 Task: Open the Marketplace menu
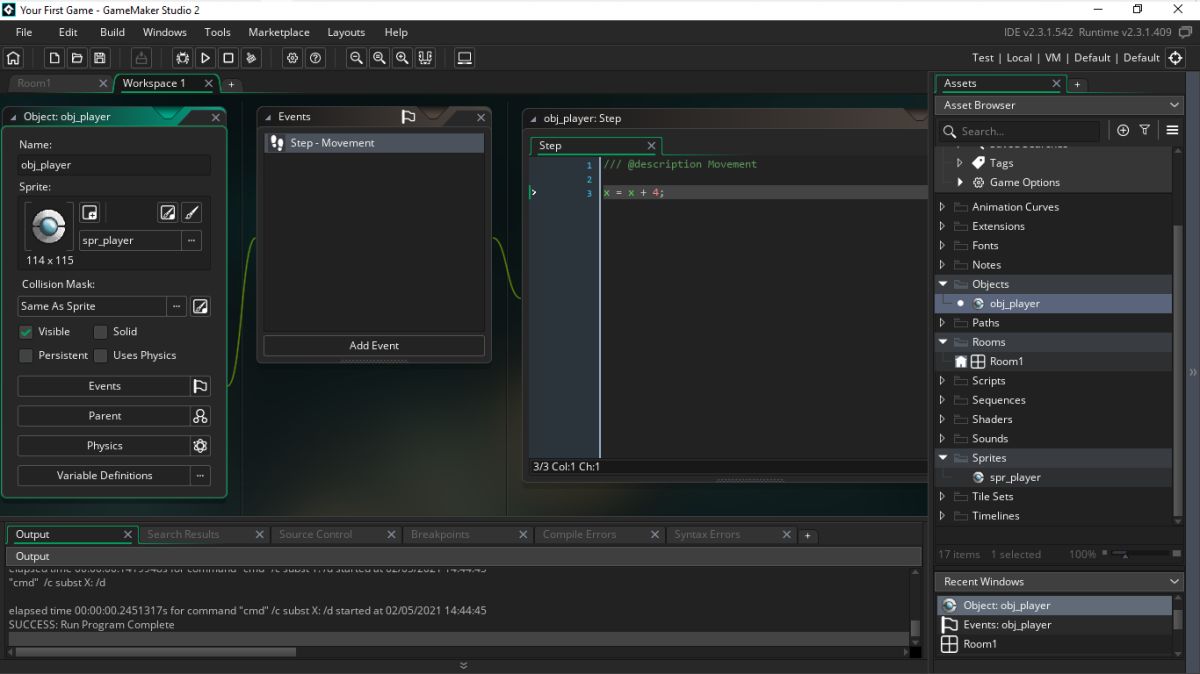[x=279, y=32]
